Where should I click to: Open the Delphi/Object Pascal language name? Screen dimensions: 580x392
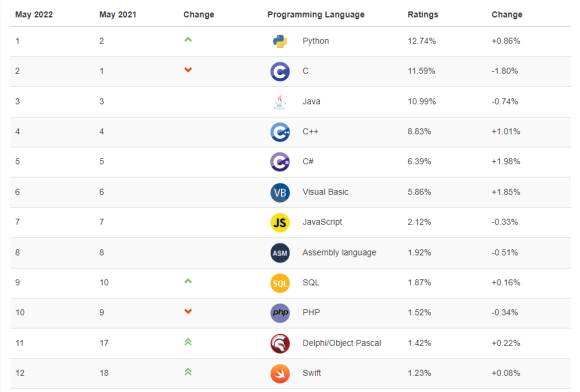coord(341,343)
